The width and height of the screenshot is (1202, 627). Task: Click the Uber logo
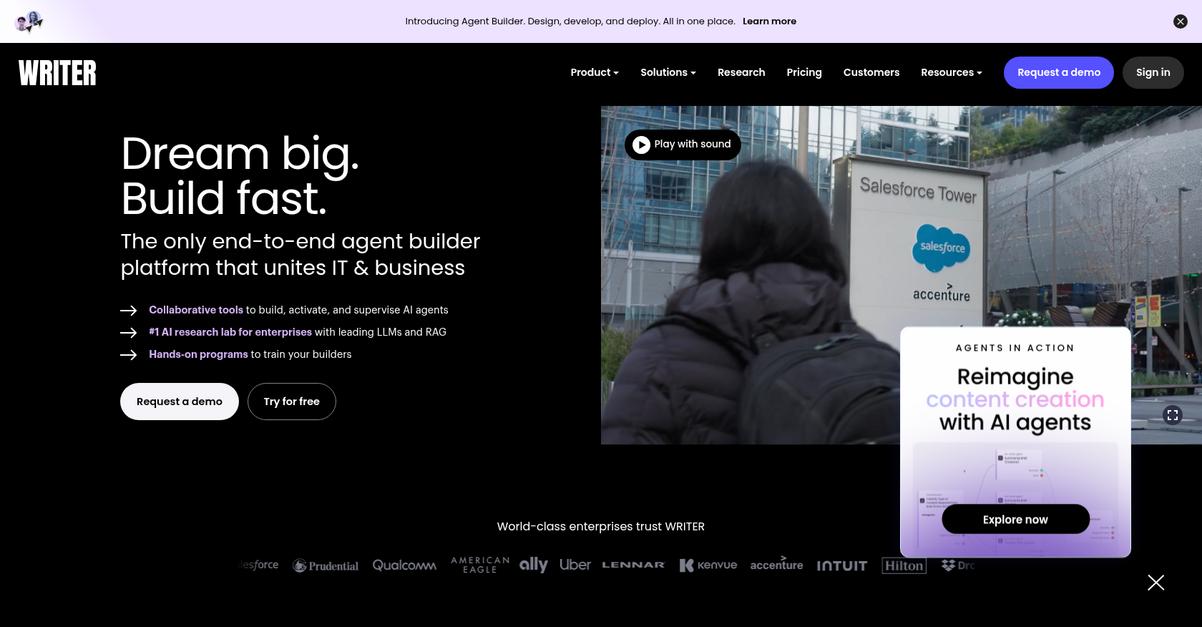(x=575, y=564)
